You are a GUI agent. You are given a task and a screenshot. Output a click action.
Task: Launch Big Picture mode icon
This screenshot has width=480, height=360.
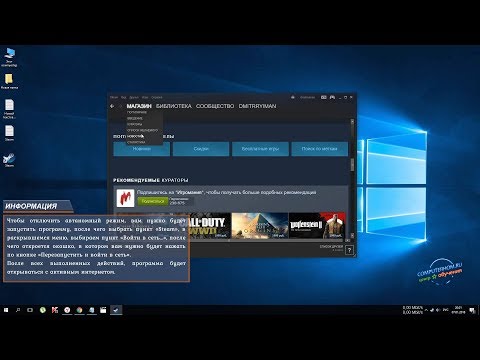click(324, 97)
